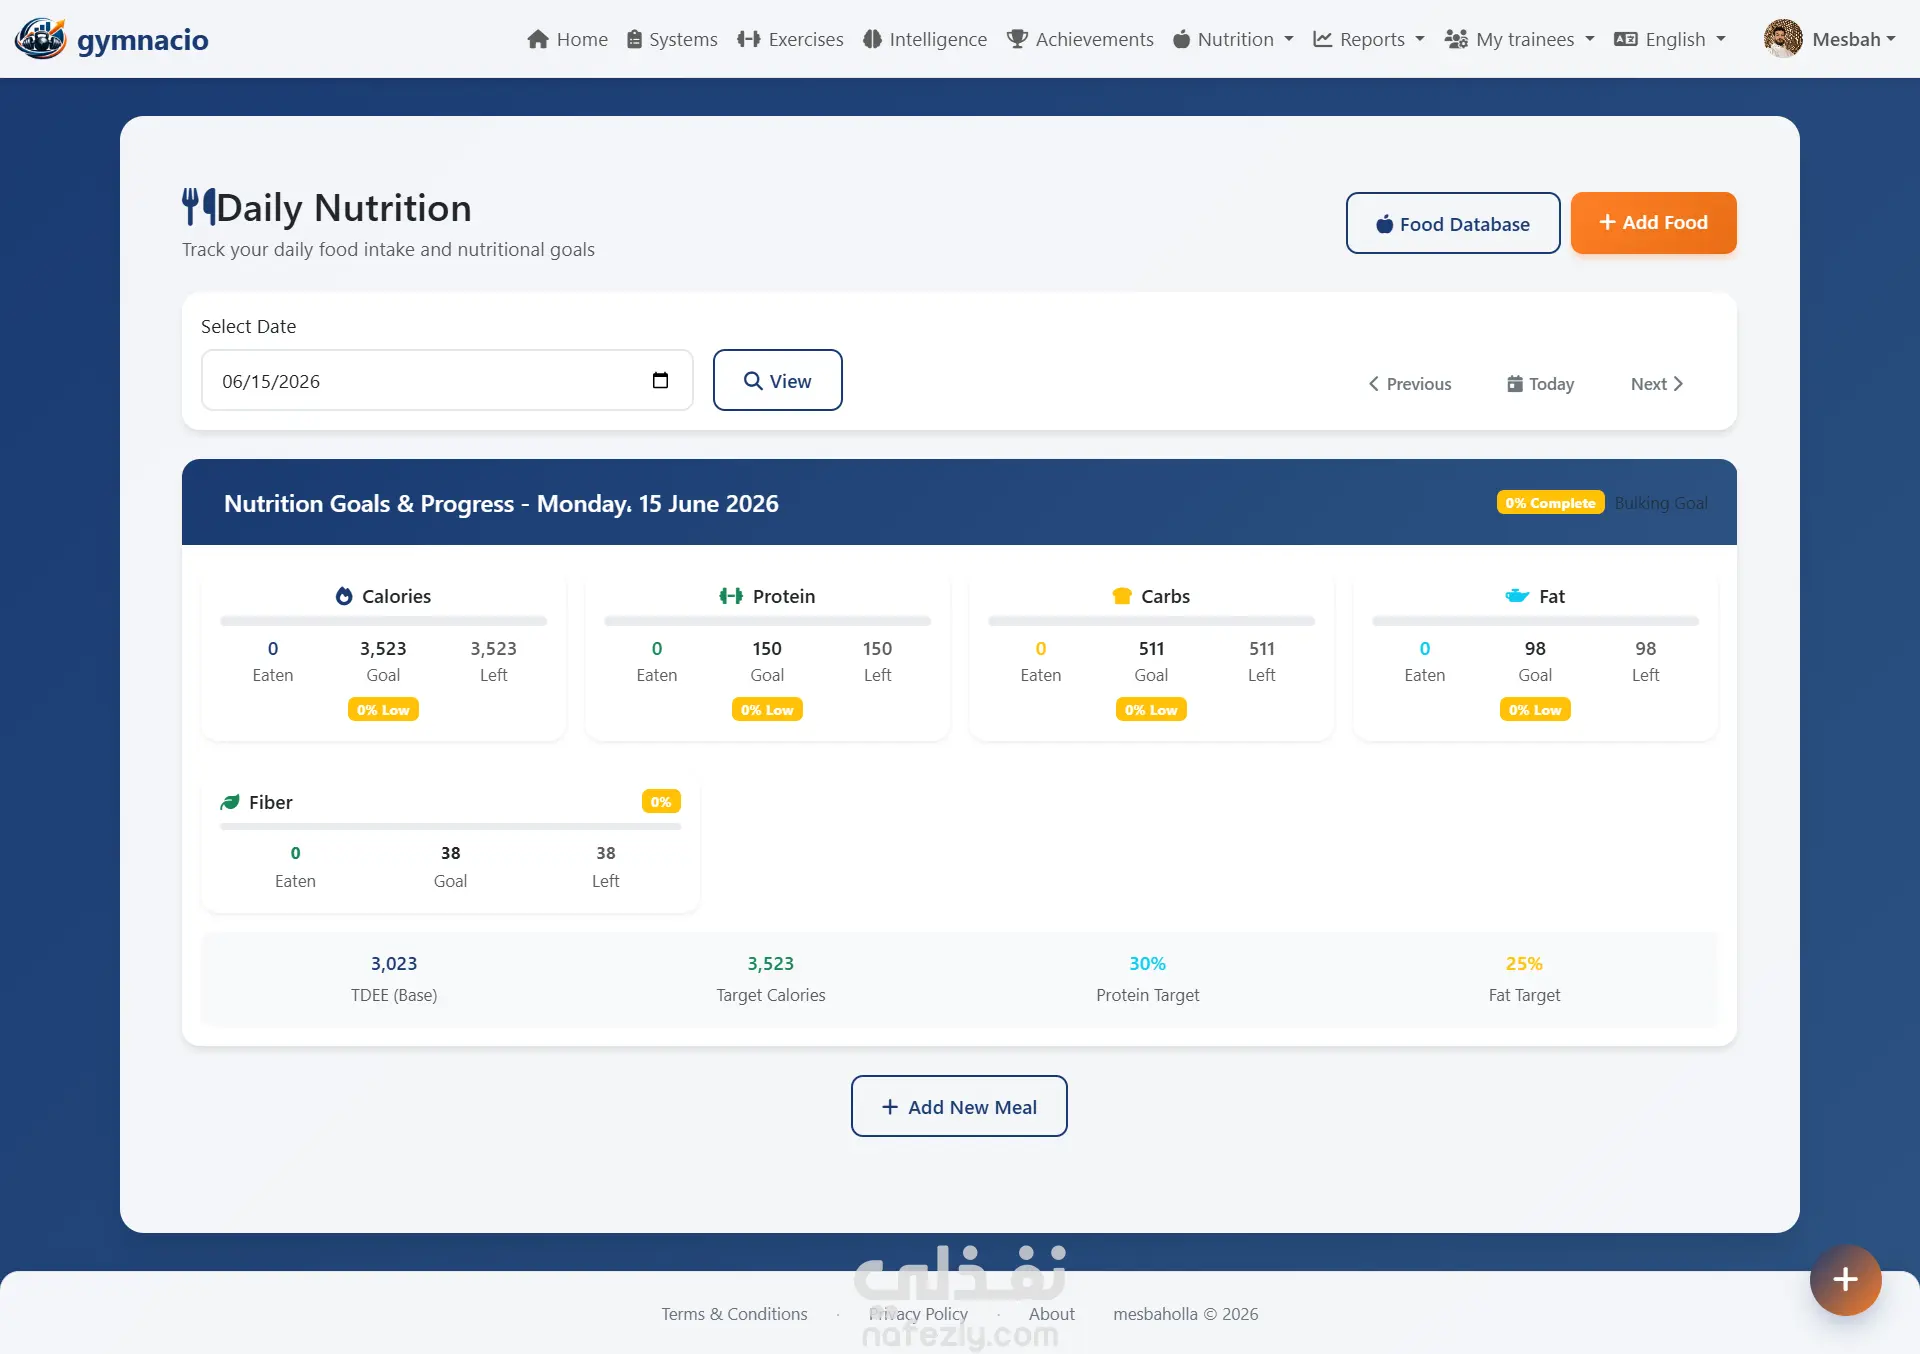Click the Select Date input field
Screen dimensions: 1920x1354
447,380
